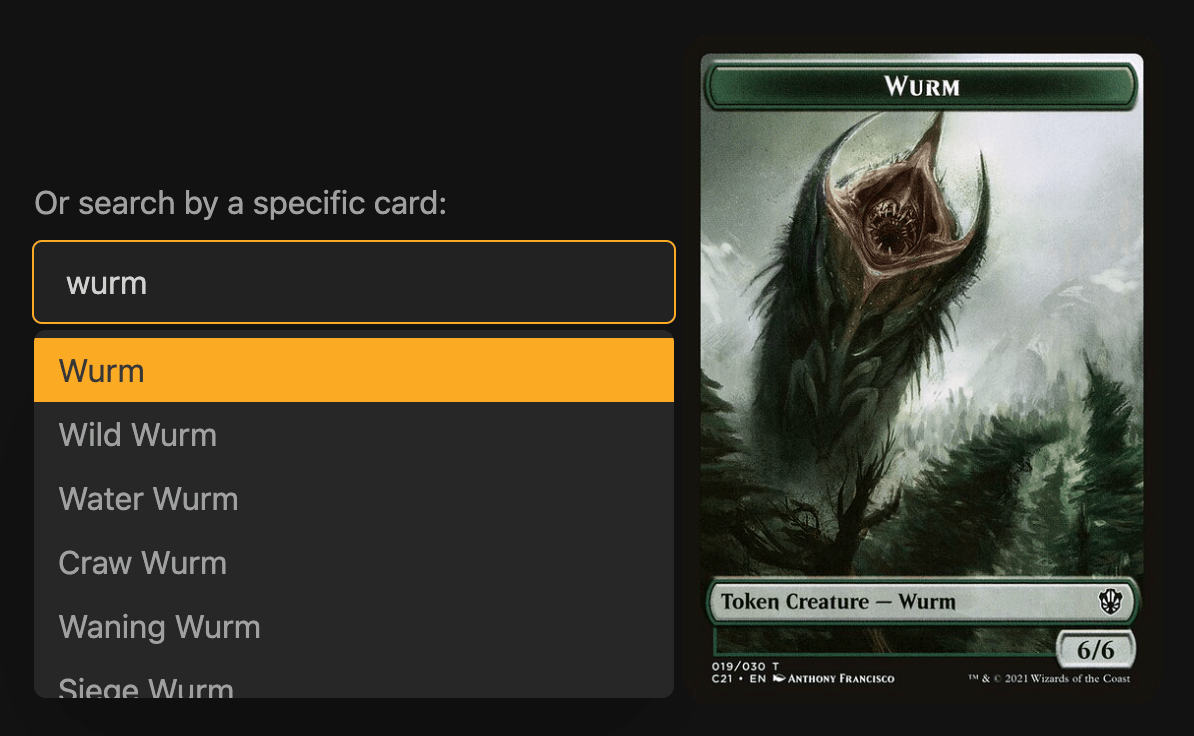Open the Wurm token card preview image

pyautogui.click(x=921, y=369)
